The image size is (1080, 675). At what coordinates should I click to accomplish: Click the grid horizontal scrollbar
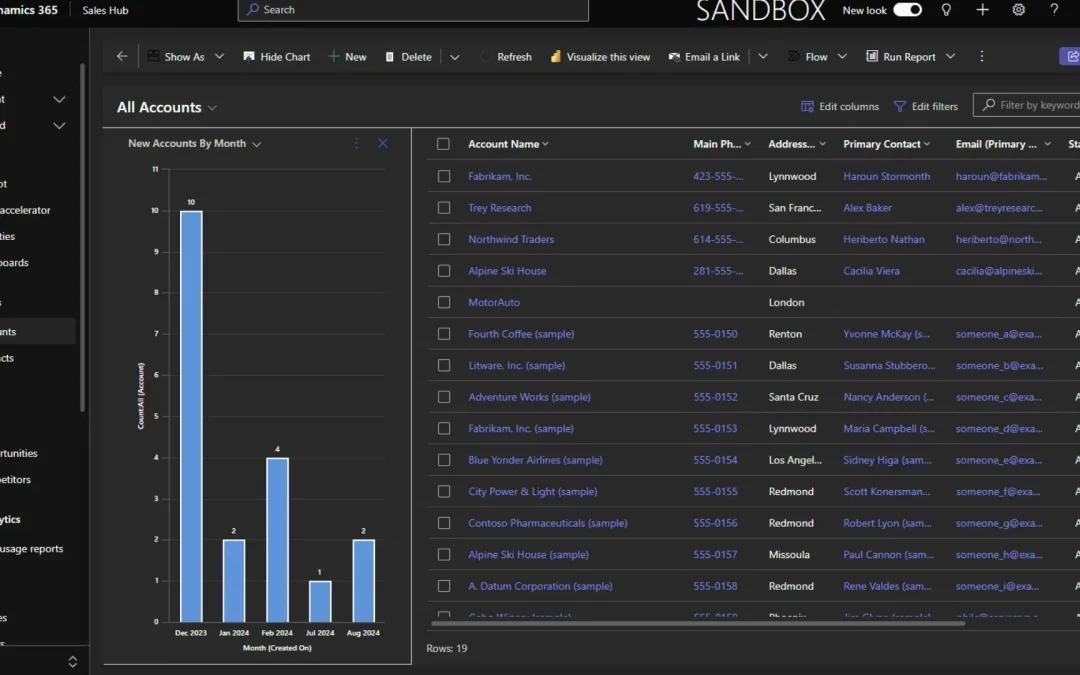[x=698, y=623]
